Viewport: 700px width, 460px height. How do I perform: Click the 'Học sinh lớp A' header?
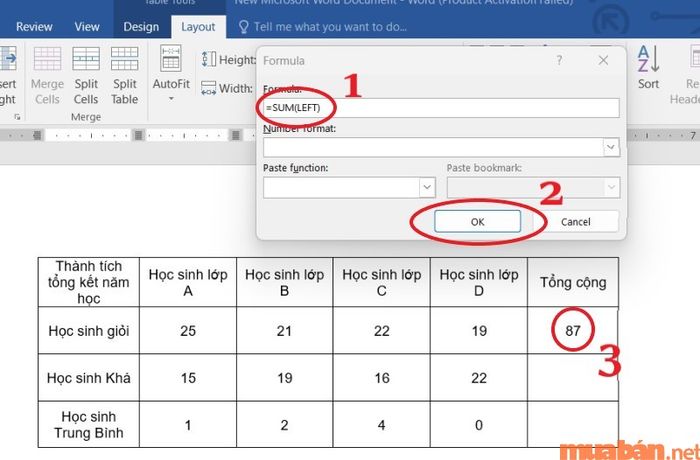188,283
